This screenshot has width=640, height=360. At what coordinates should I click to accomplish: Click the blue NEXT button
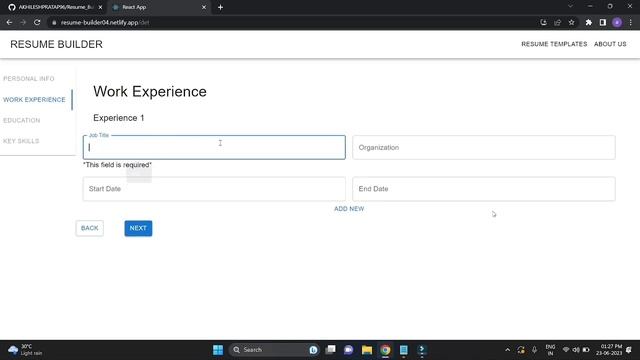[x=138, y=228]
